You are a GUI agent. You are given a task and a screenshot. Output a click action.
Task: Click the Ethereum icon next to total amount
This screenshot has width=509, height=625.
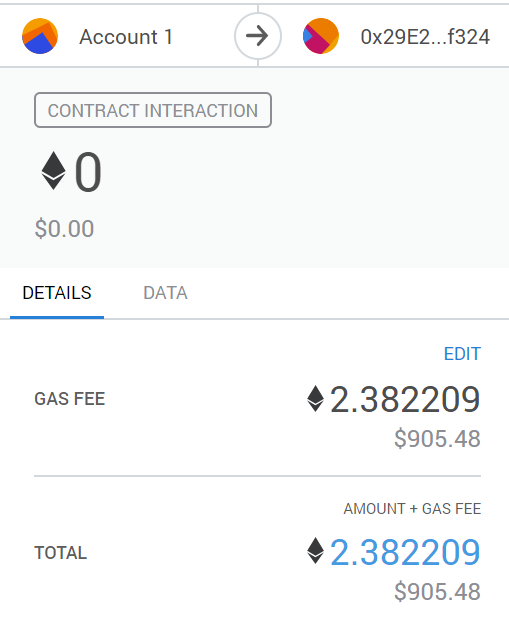tap(315, 551)
